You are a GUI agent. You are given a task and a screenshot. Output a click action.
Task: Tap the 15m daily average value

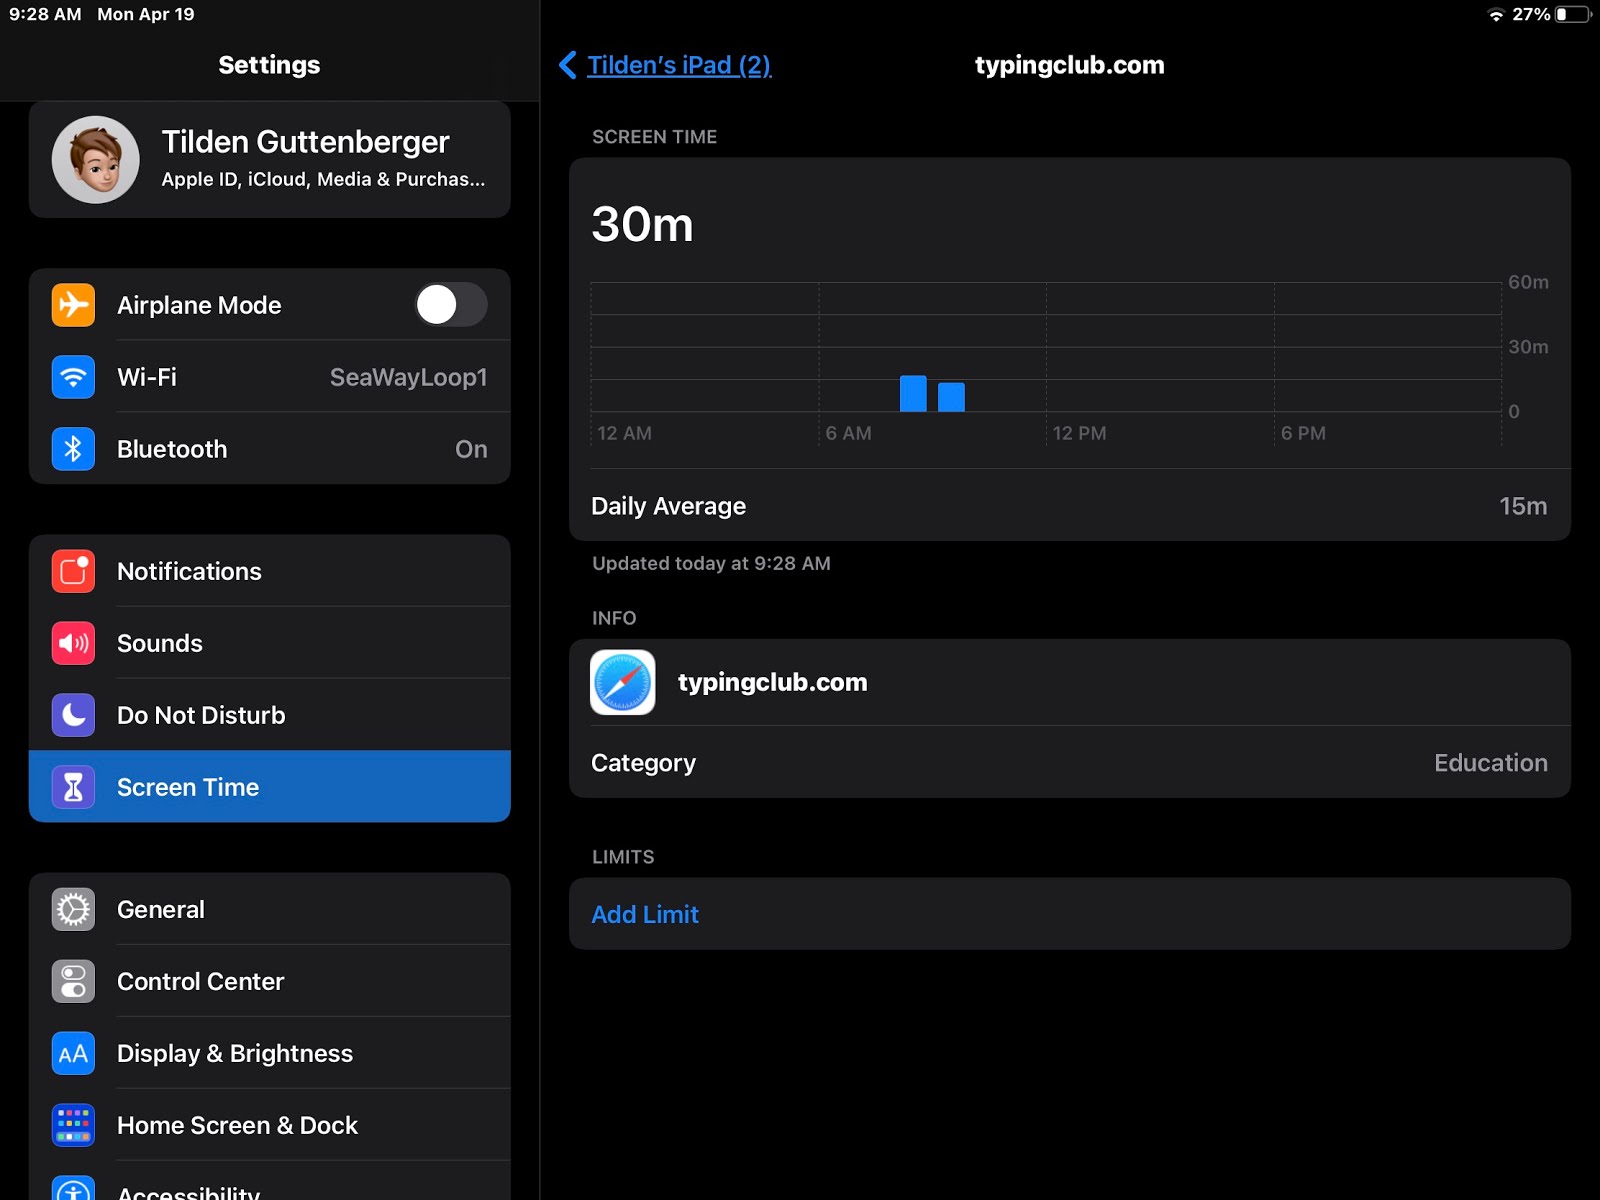pyautogui.click(x=1523, y=506)
